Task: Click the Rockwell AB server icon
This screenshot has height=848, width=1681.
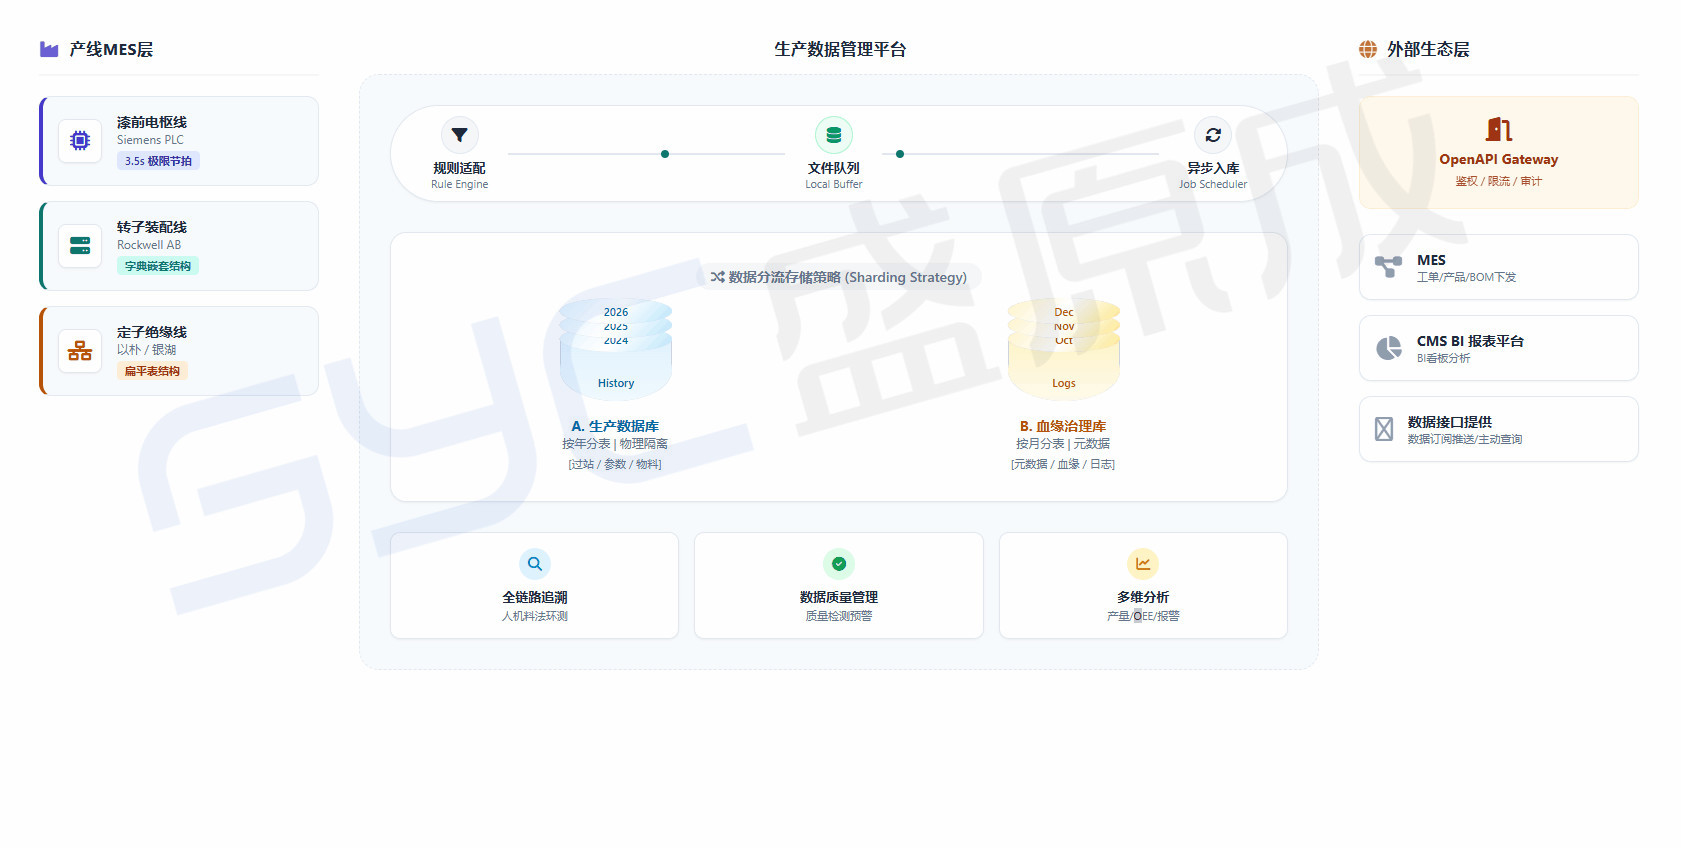Action: [x=80, y=246]
